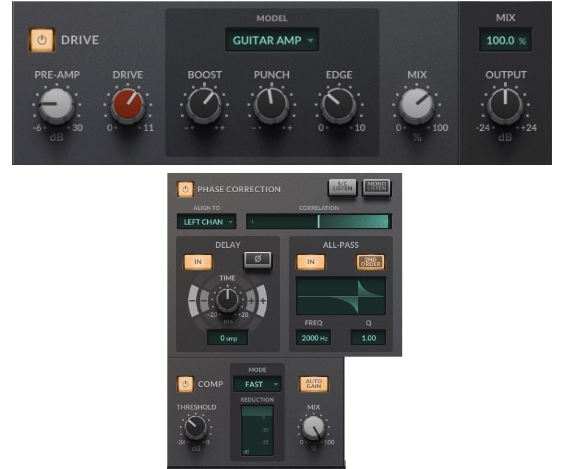
Task: Click the phase invert Ø button
Action: (258, 259)
